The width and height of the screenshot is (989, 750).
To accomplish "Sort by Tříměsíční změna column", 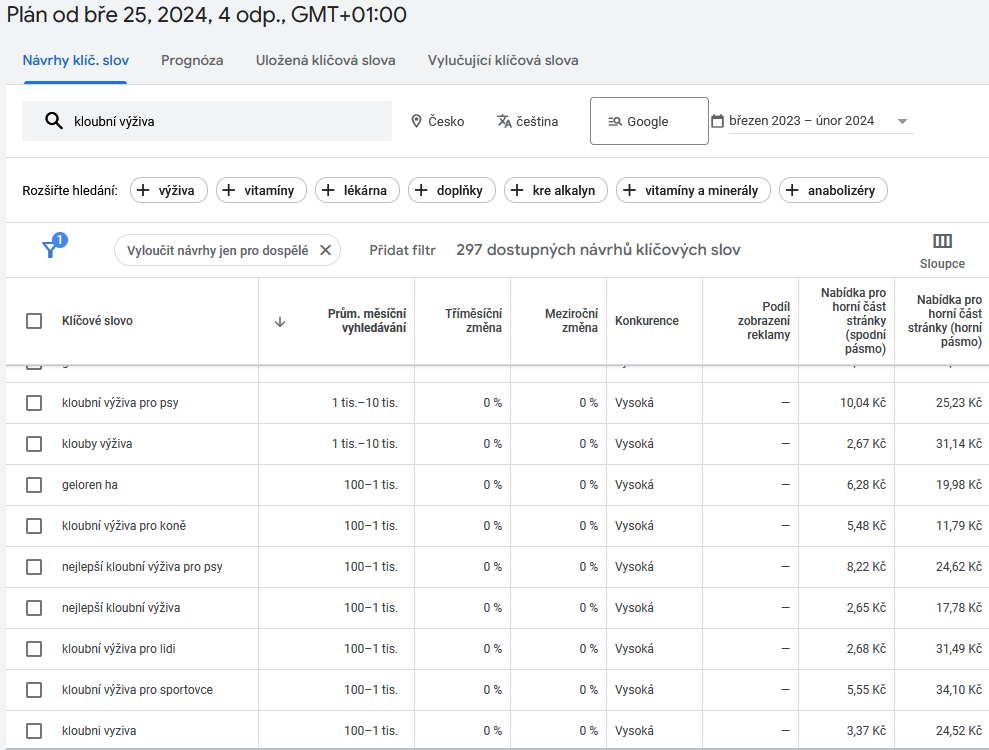I will [x=473, y=321].
